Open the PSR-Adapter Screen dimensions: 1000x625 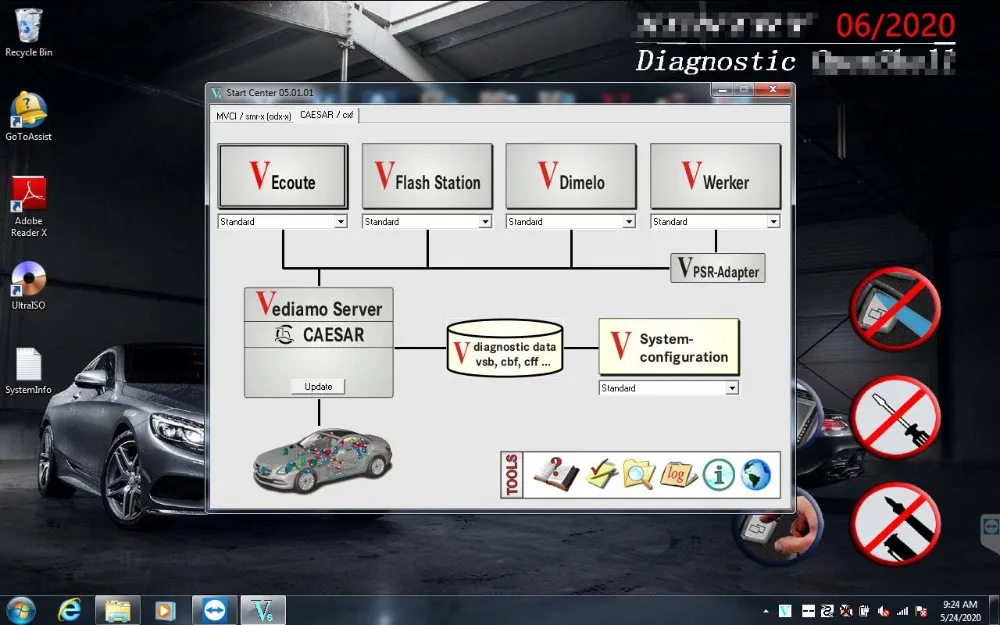(717, 268)
